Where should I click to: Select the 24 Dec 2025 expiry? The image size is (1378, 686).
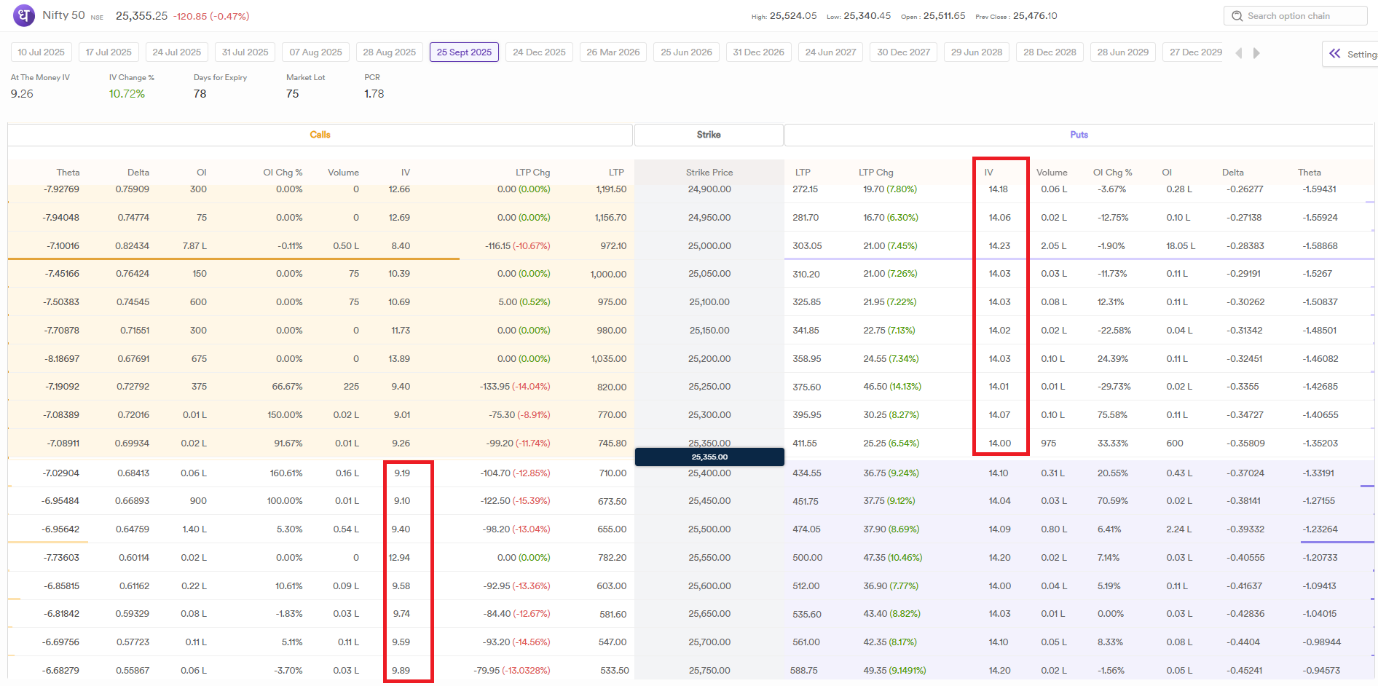tap(540, 52)
